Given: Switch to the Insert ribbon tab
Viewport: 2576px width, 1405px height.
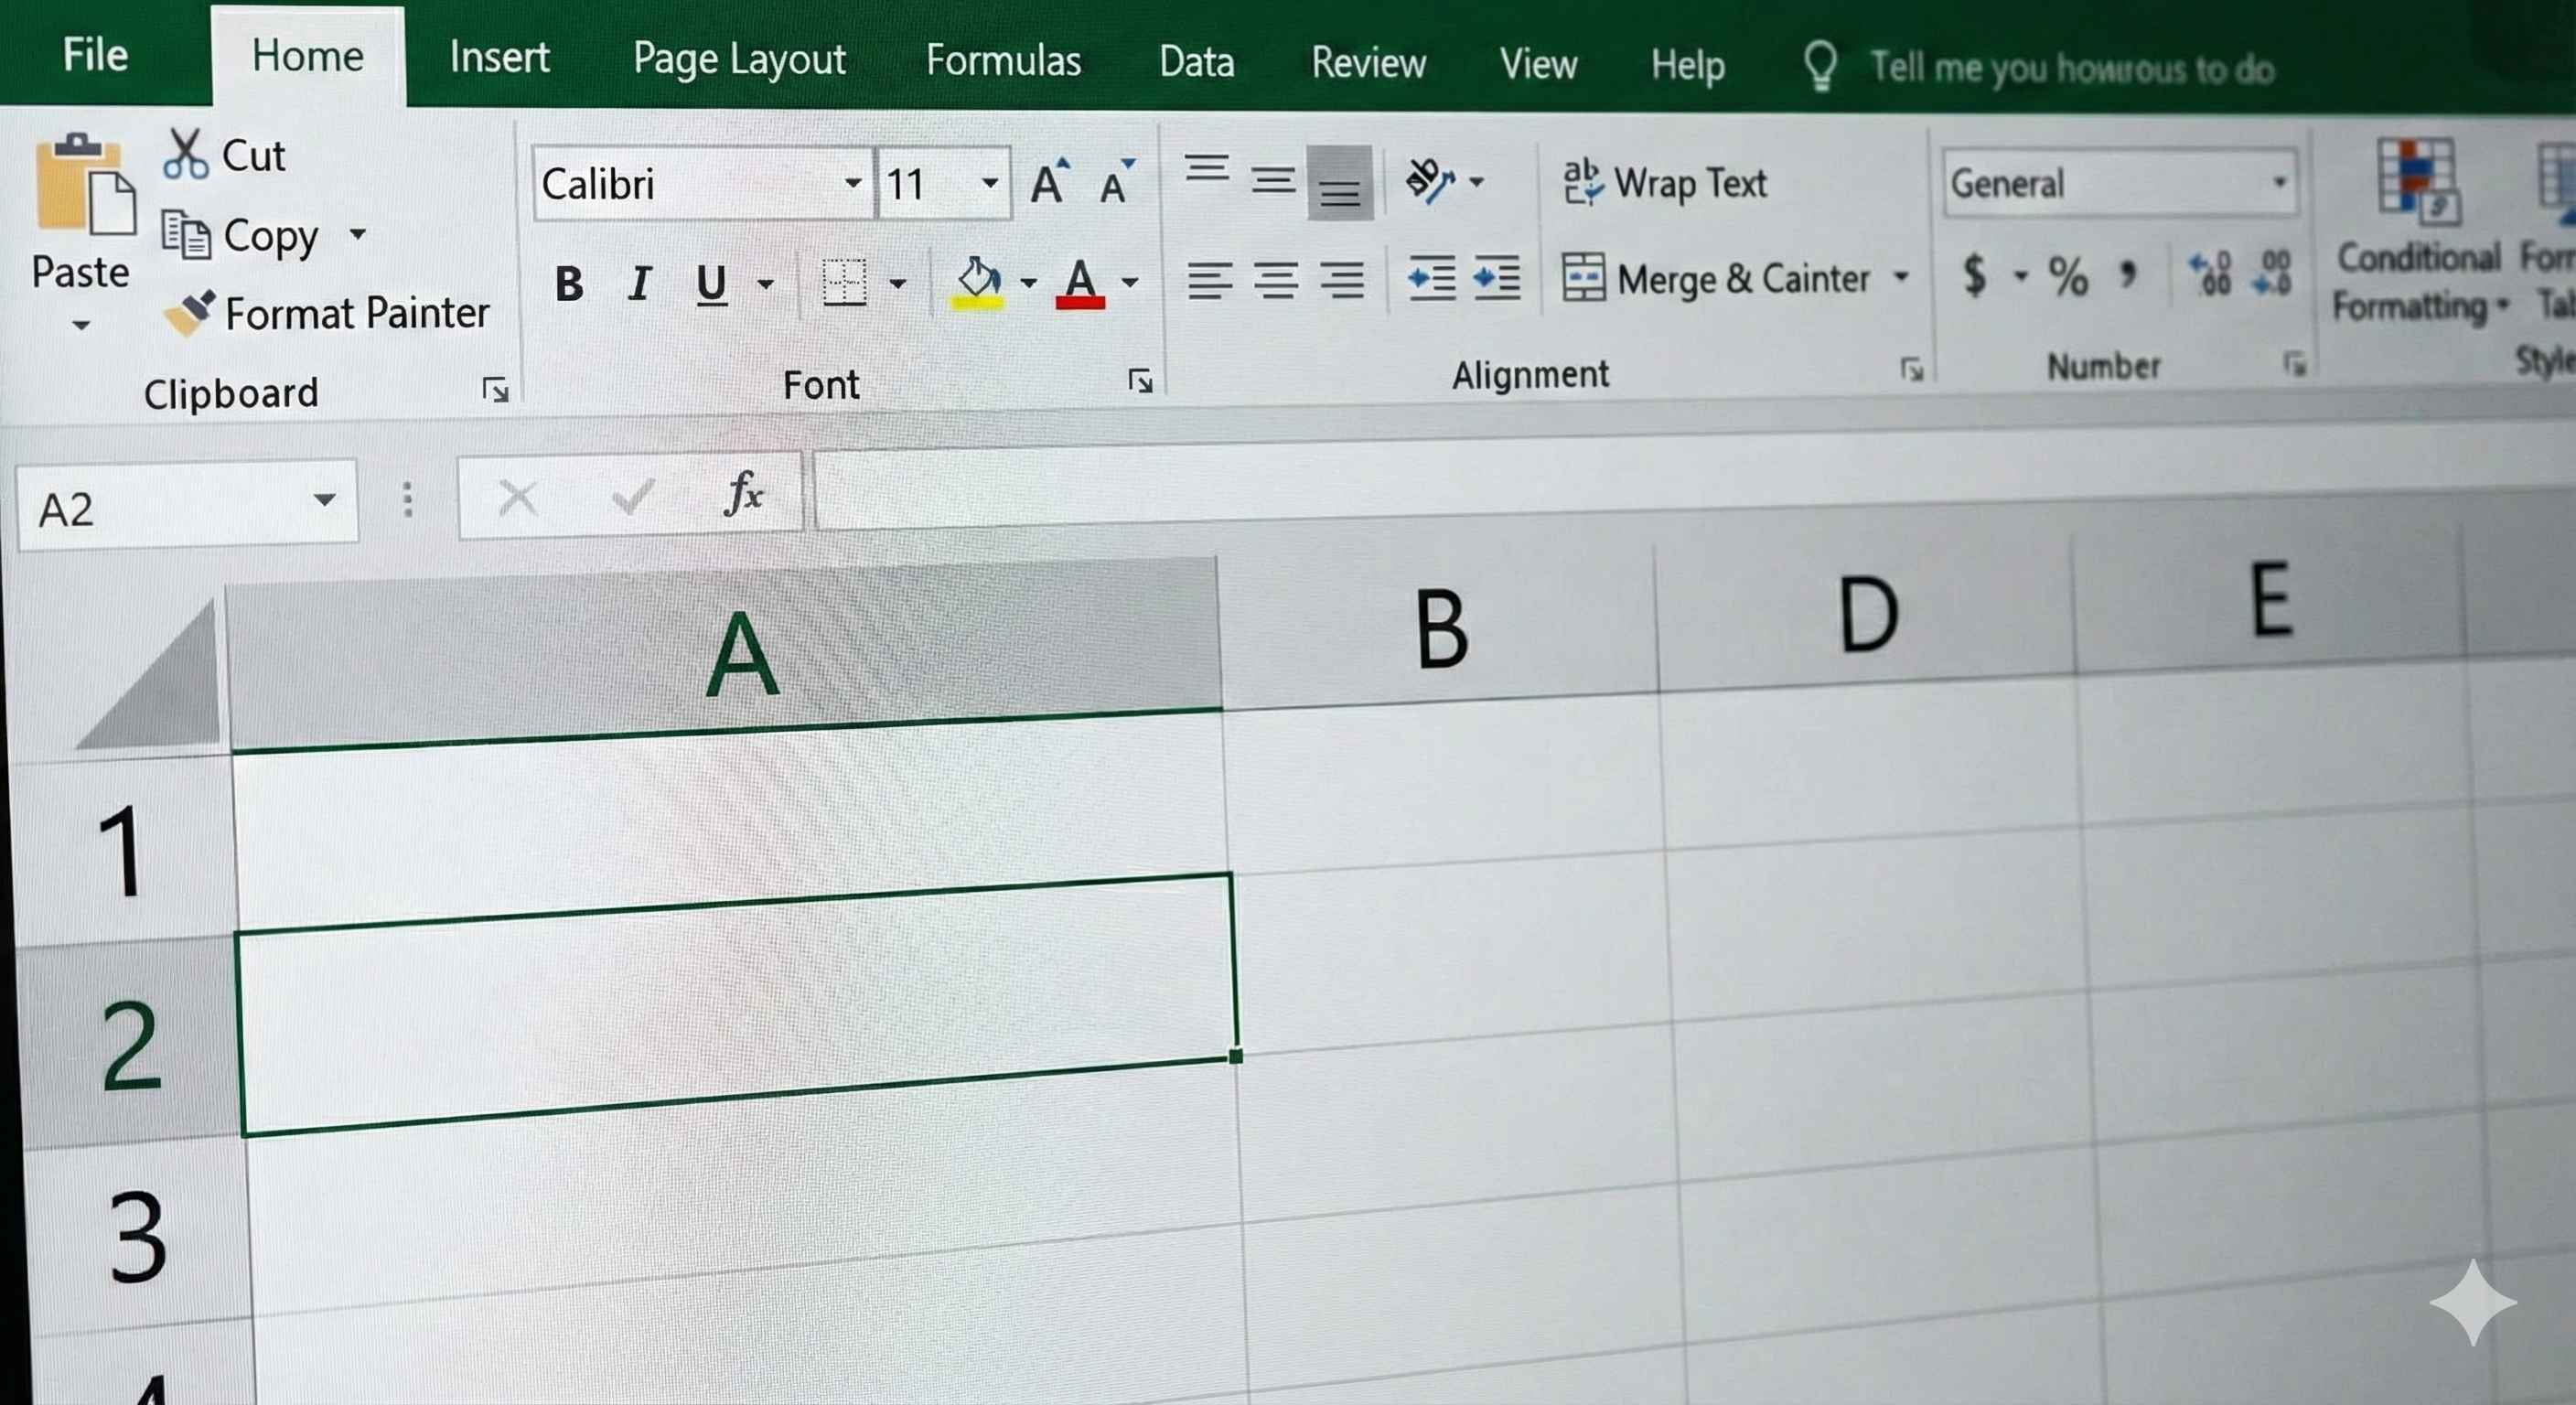Looking at the screenshot, I should 499,57.
